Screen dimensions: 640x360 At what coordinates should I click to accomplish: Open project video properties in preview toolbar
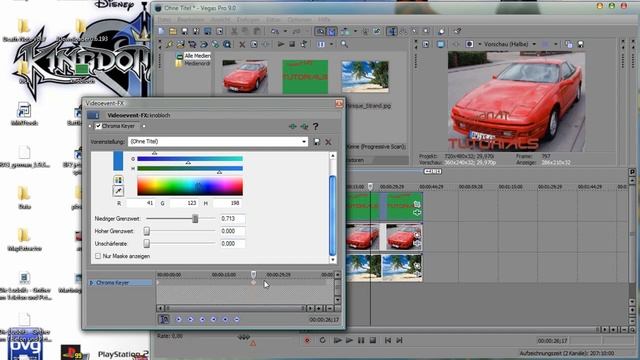[x=426, y=44]
